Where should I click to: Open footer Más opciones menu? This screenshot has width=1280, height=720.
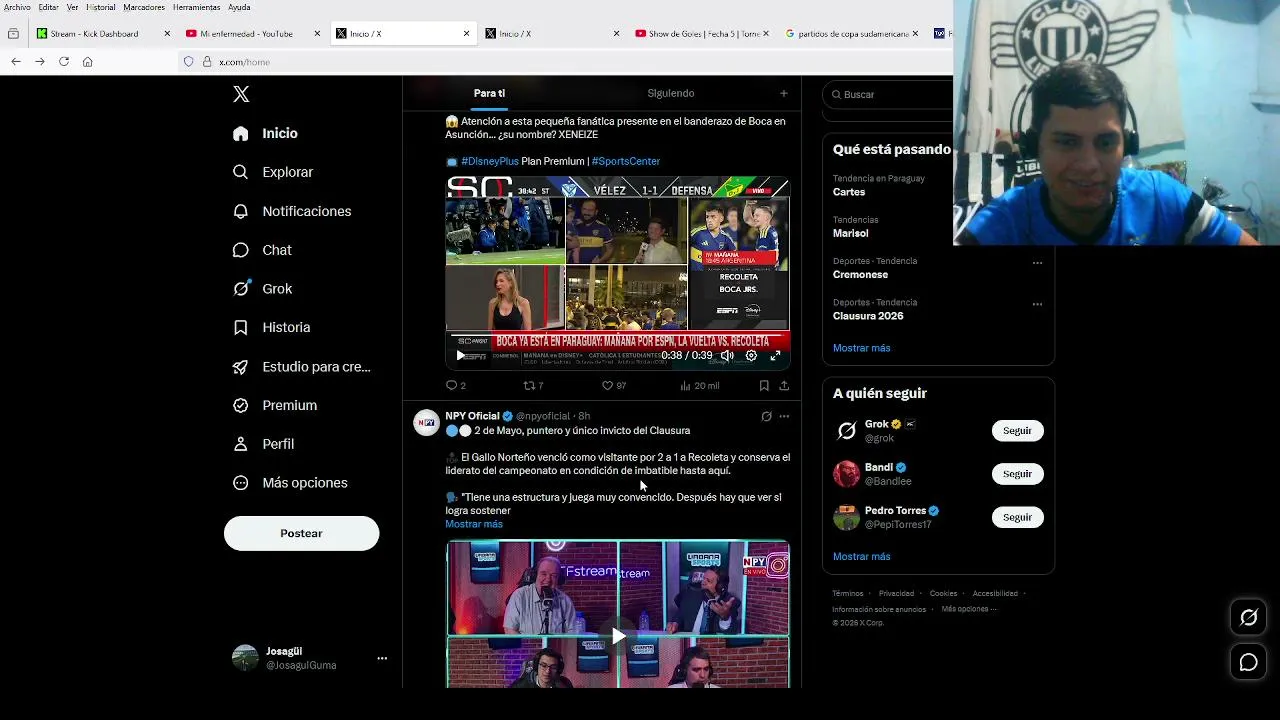(x=967, y=609)
